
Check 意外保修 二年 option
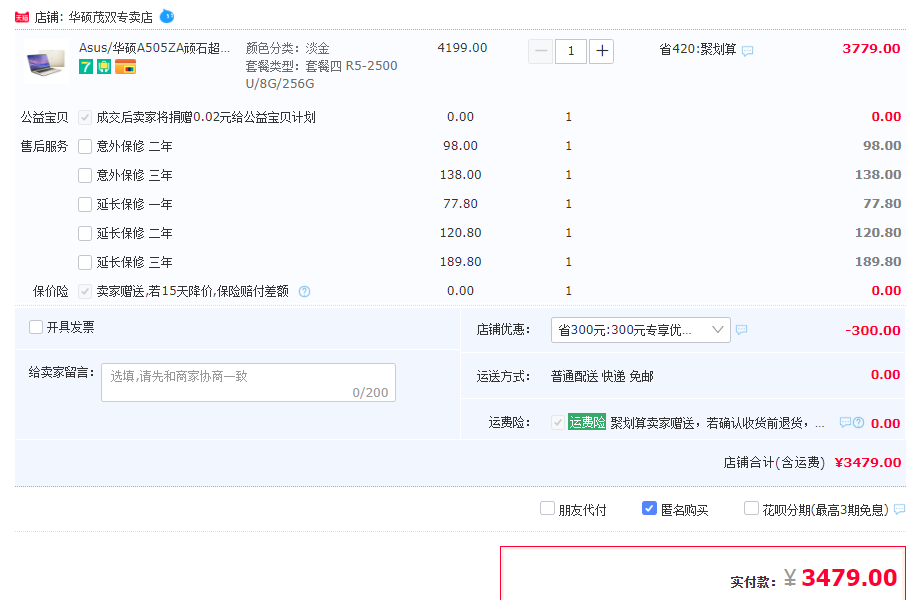coord(85,146)
